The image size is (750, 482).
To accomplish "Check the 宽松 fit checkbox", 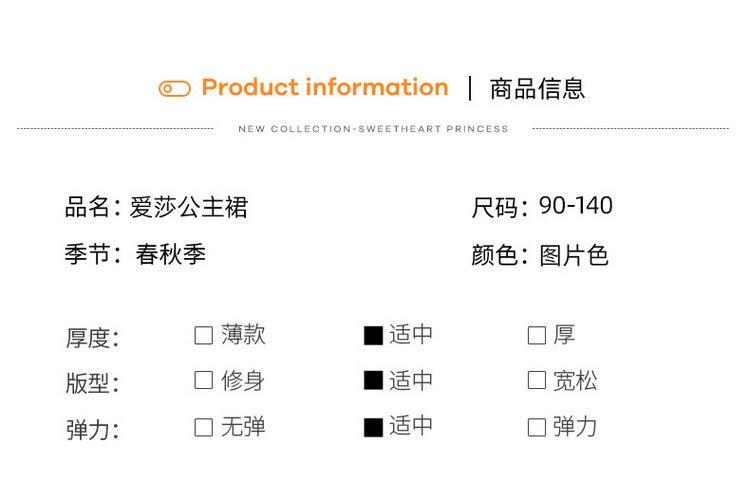I will tap(536, 380).
